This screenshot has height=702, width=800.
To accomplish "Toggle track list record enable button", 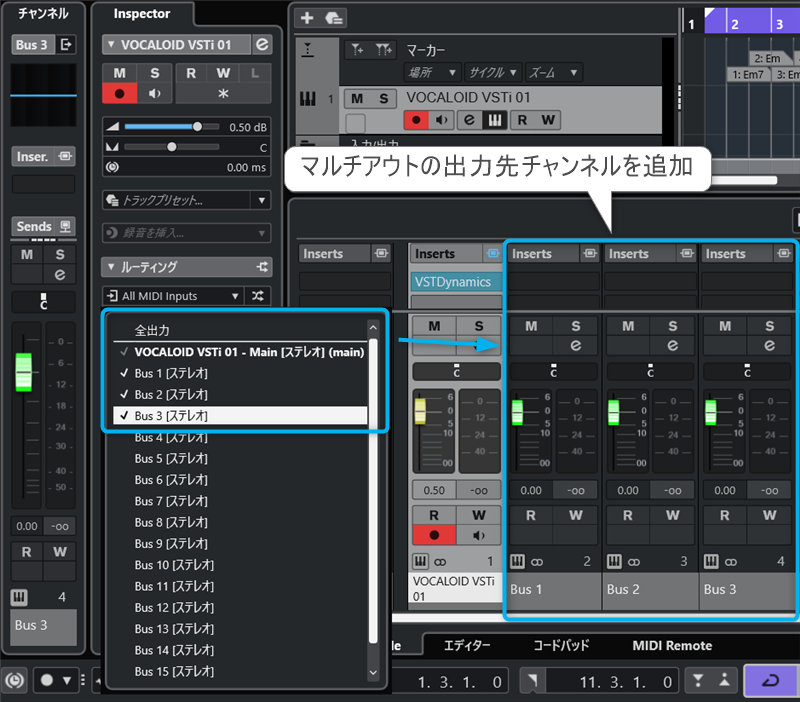I will (416, 120).
